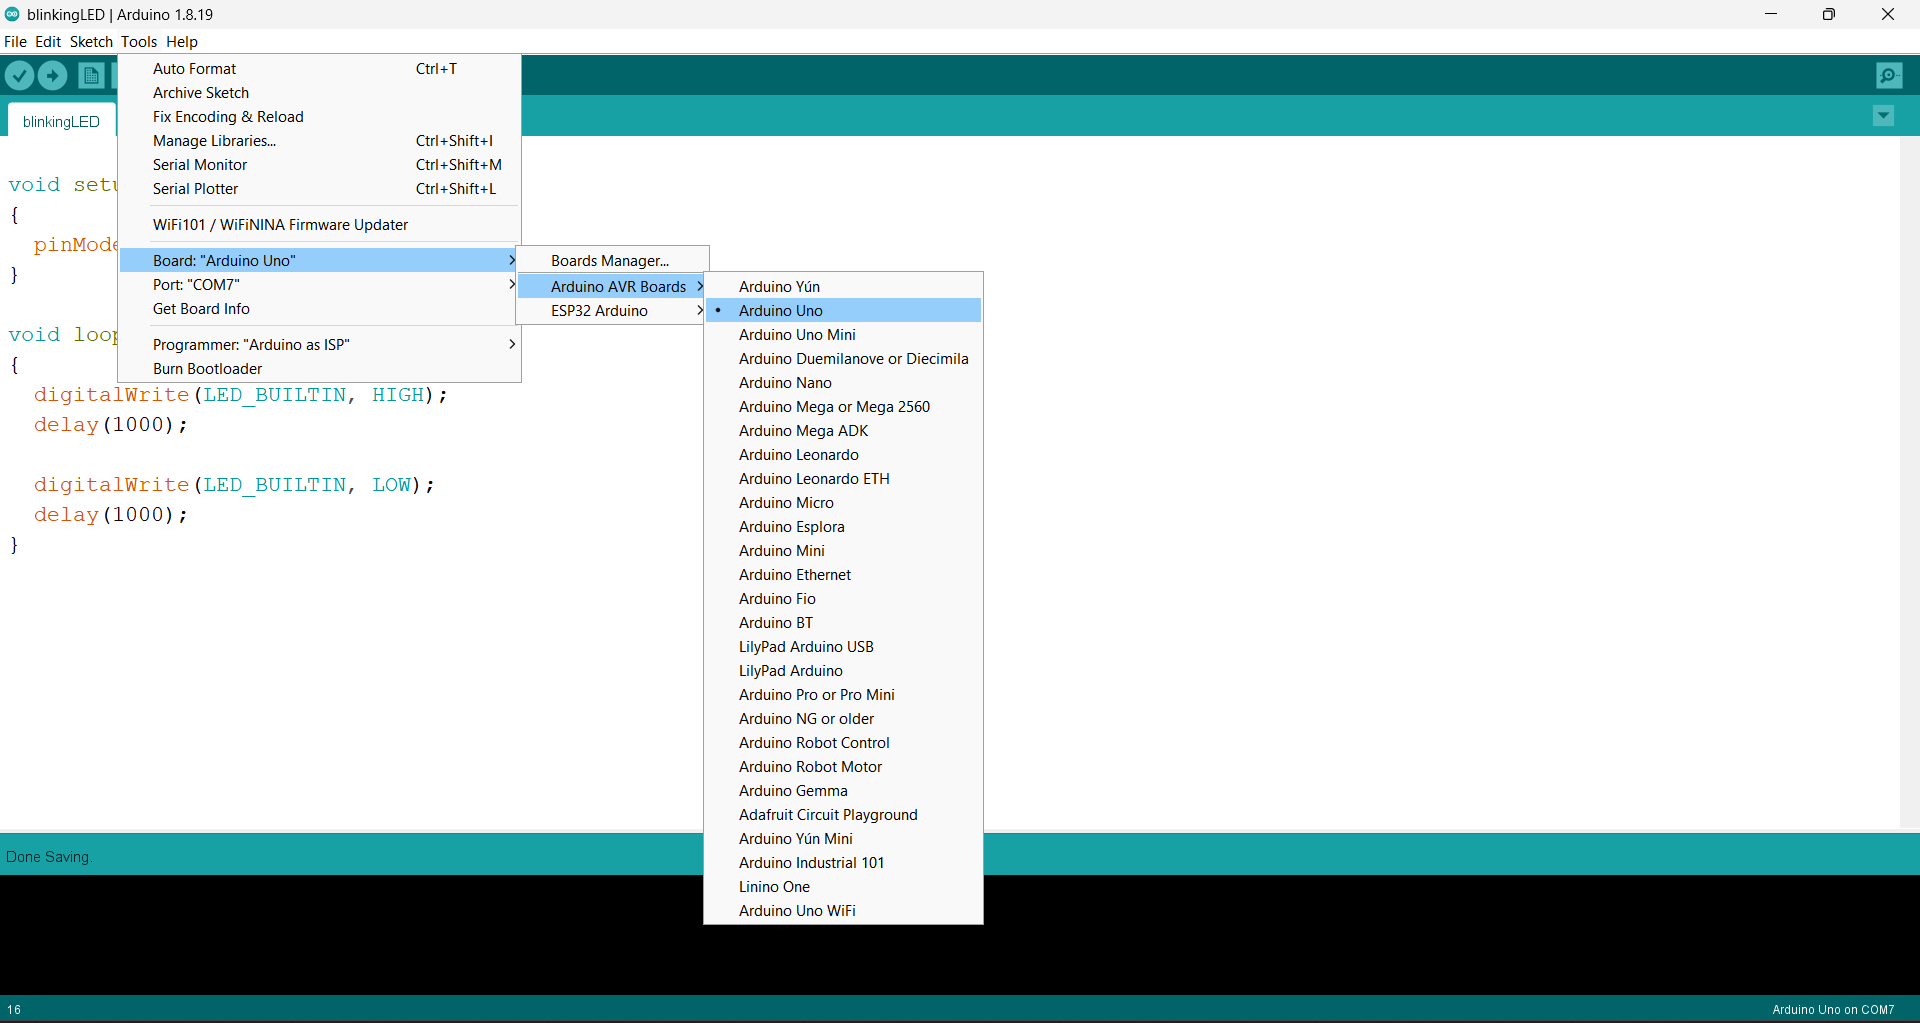Image resolution: width=1920 pixels, height=1023 pixels.
Task: Select Arduino Mega or Mega 2560
Action: [x=843, y=407]
